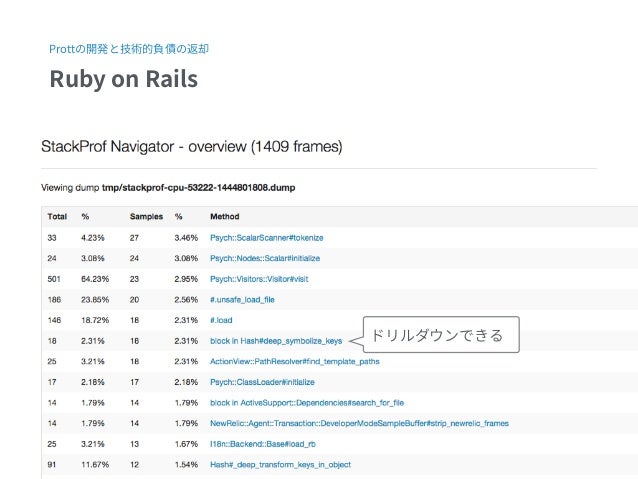Open ActiveSupport::Dependencies#search_for_file block link
The height and width of the screenshot is (479, 638).
coord(307,403)
